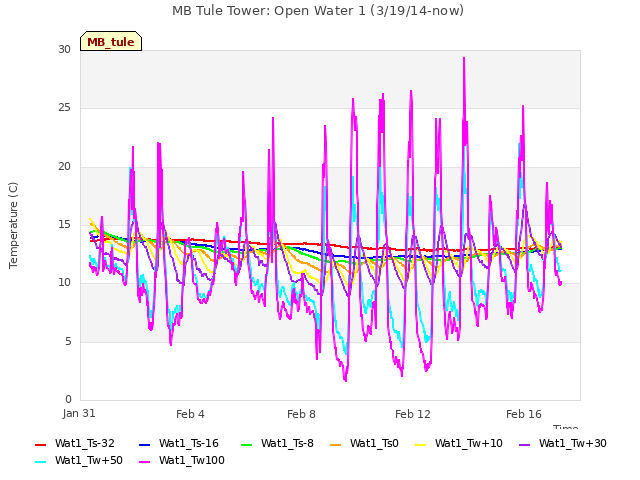Viewport: 640px width, 480px height.
Task: Click the 10 y-axis tick label
Action: 64,282
